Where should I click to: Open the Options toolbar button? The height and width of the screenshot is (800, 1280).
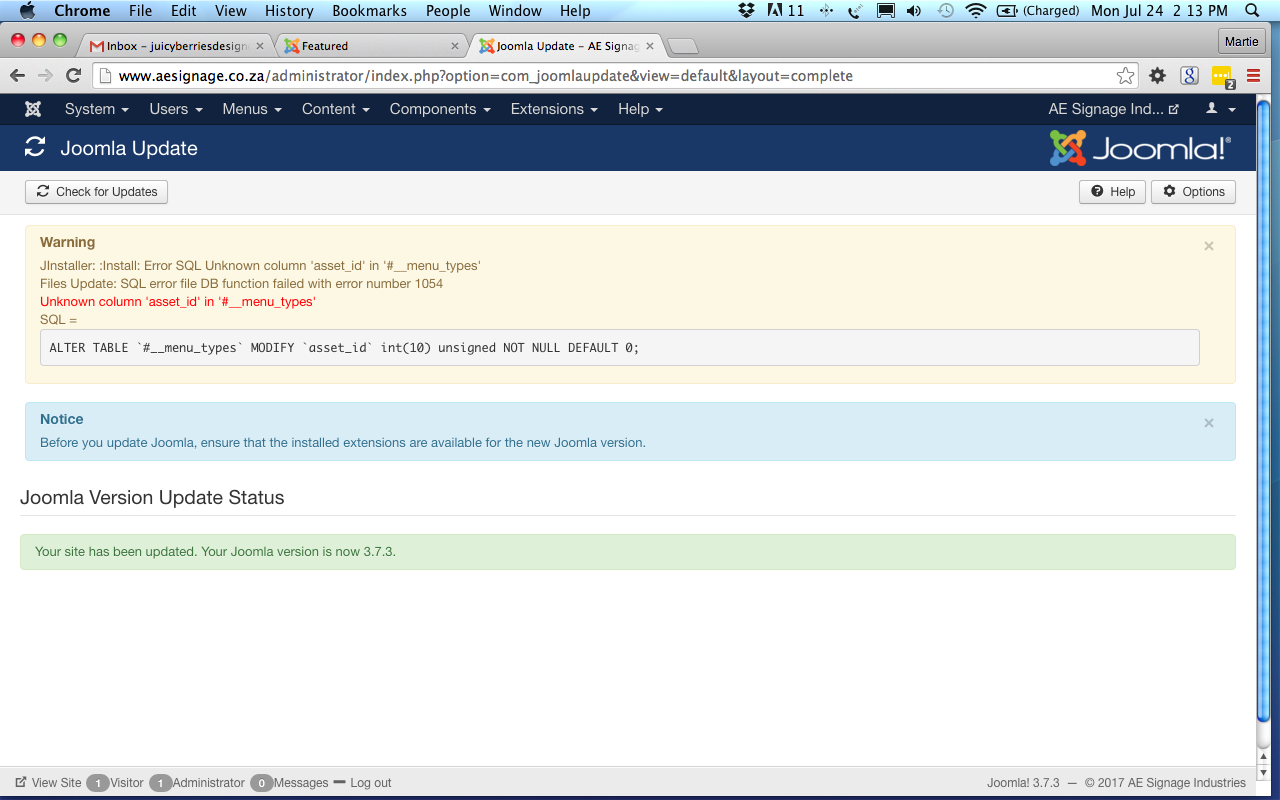pos(1194,191)
